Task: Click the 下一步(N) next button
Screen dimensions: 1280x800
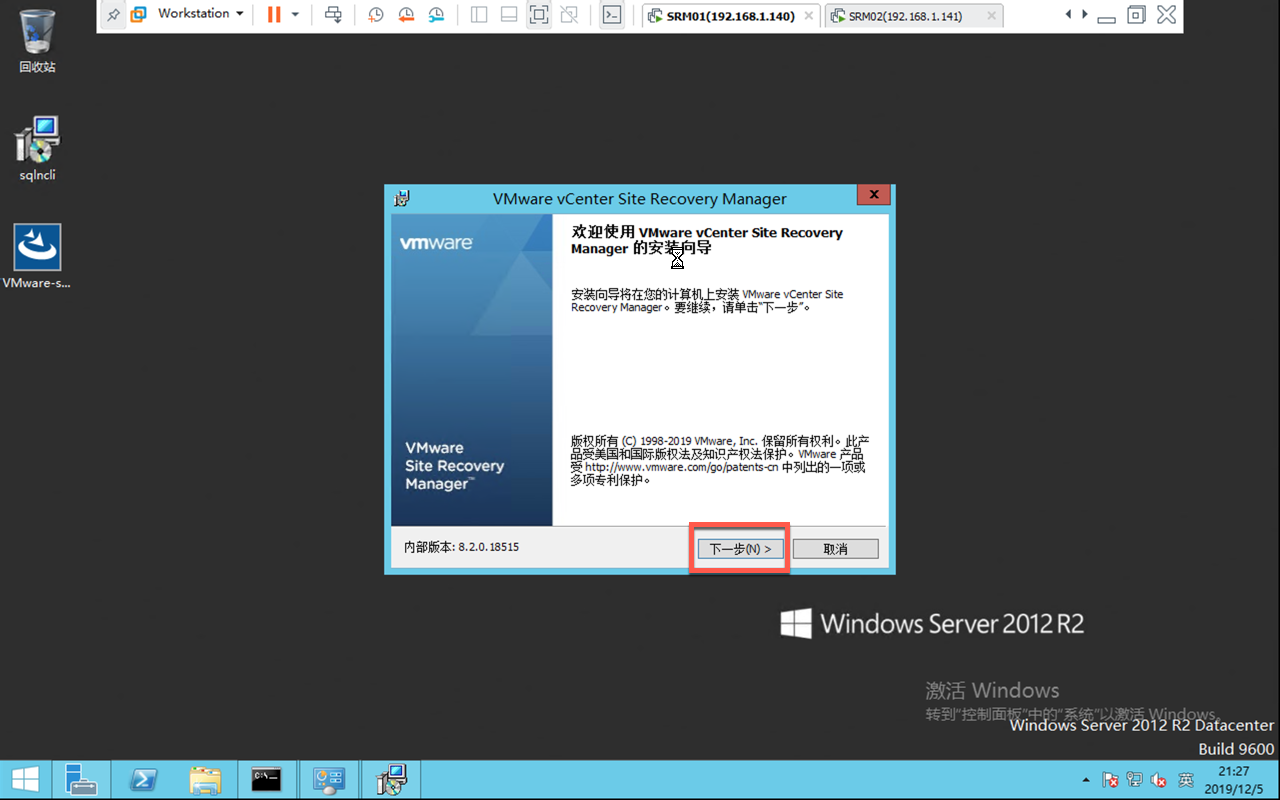Action: (x=740, y=549)
